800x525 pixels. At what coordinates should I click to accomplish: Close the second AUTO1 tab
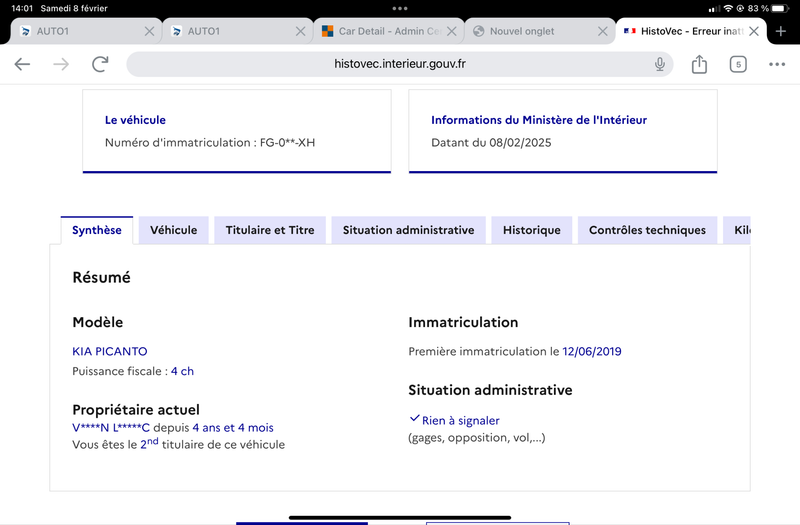(301, 31)
